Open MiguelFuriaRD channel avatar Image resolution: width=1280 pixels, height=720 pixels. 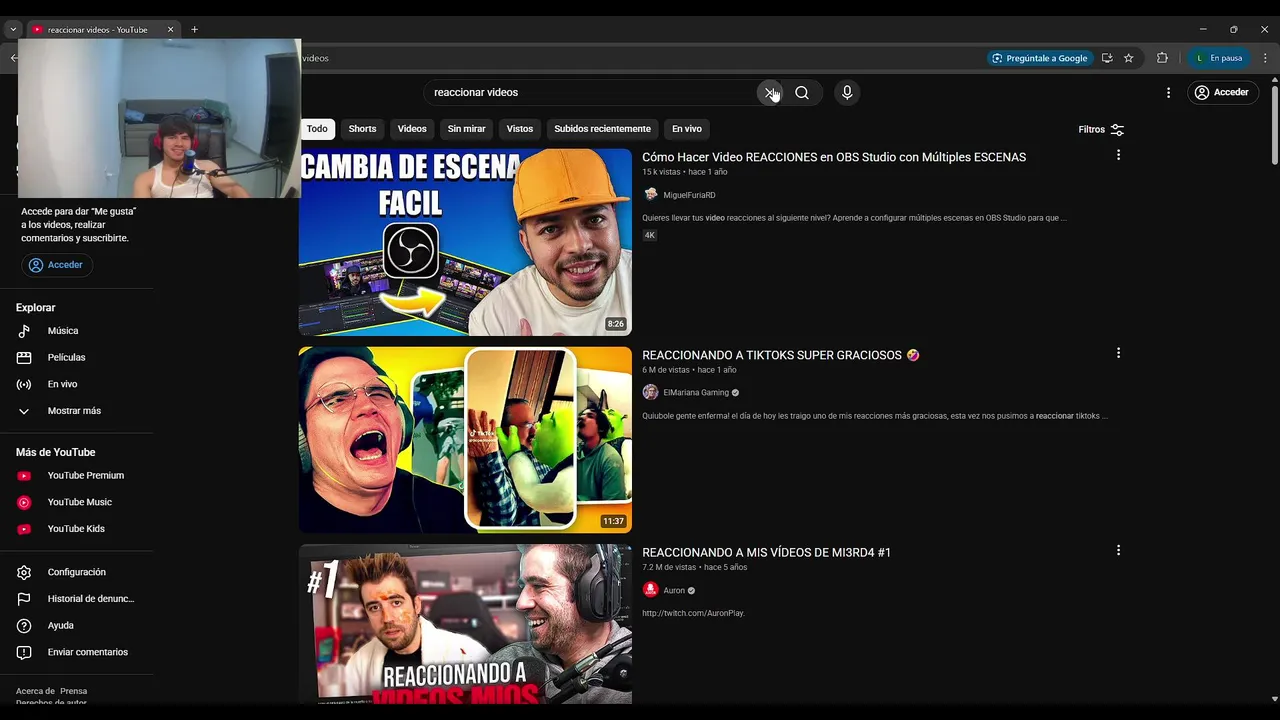650,195
